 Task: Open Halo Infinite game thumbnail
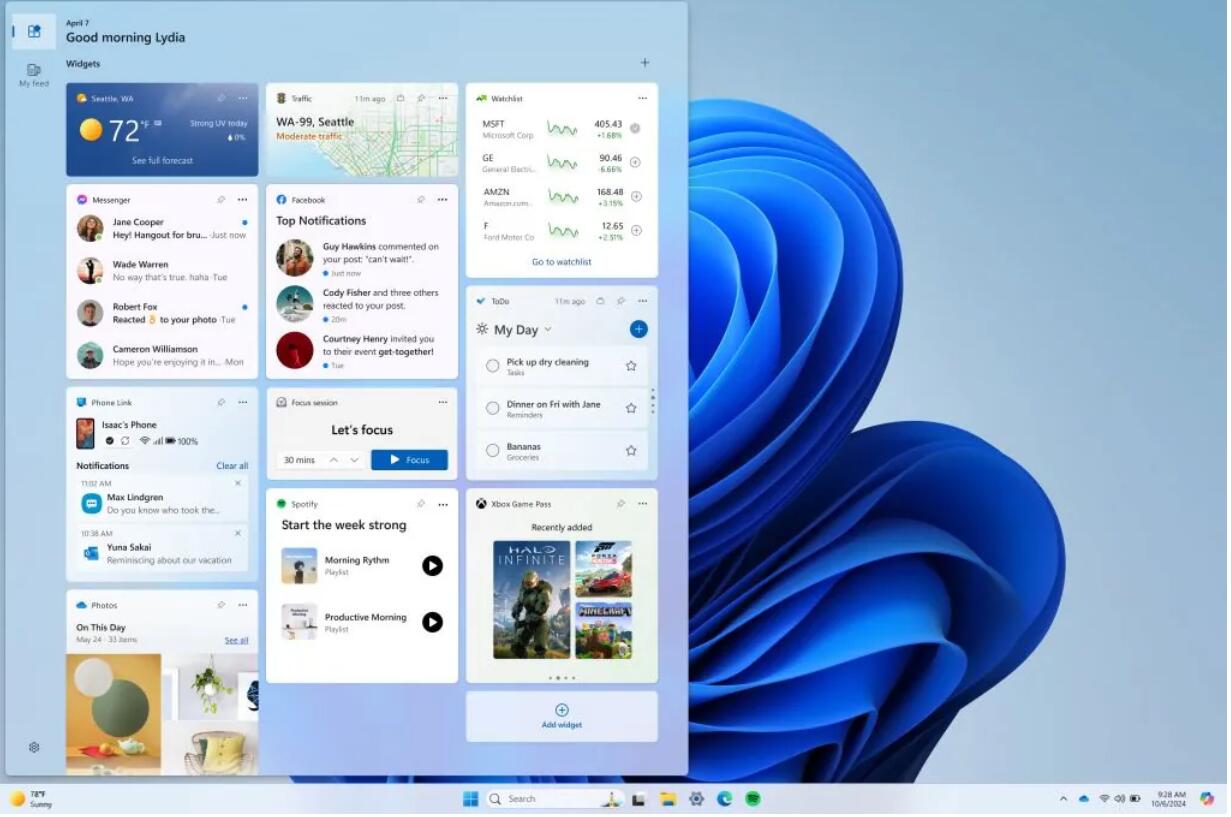tap(534, 601)
